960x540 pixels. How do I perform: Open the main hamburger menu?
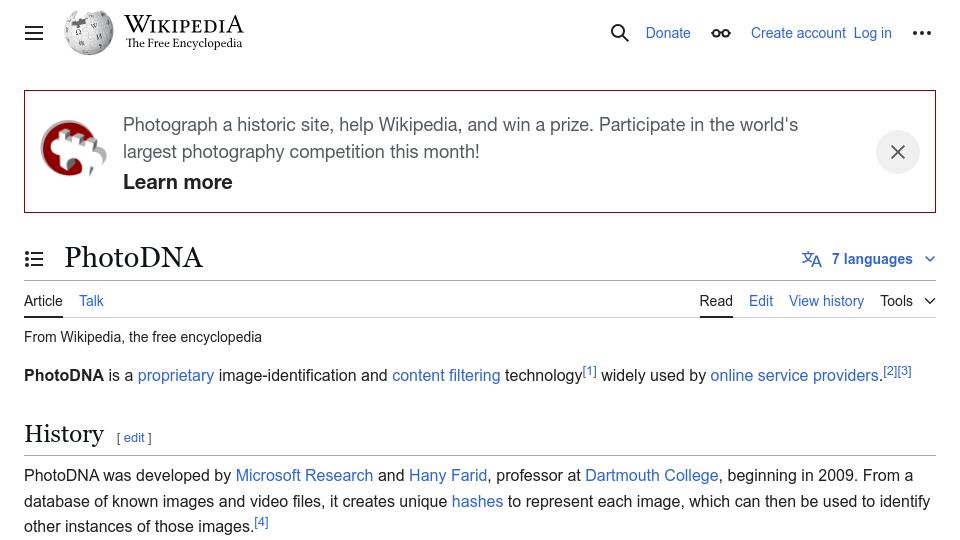click(34, 33)
